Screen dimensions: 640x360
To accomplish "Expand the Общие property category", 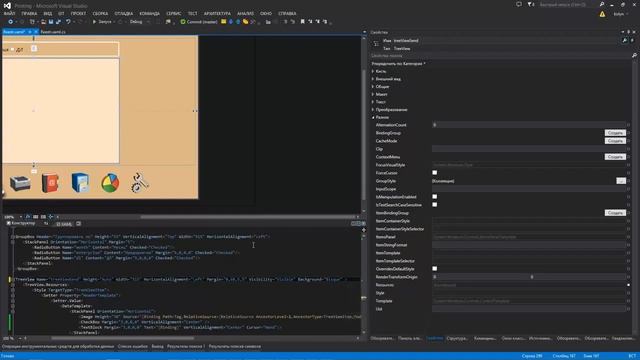I will [x=373, y=87].
